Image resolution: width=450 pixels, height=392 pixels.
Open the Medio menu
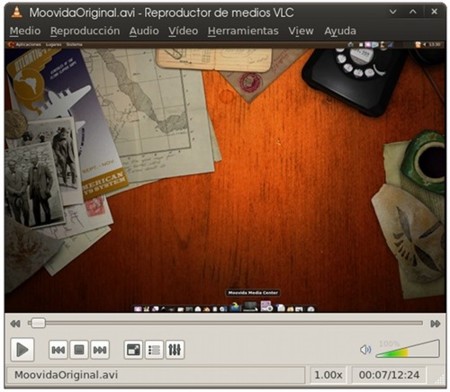(25, 31)
